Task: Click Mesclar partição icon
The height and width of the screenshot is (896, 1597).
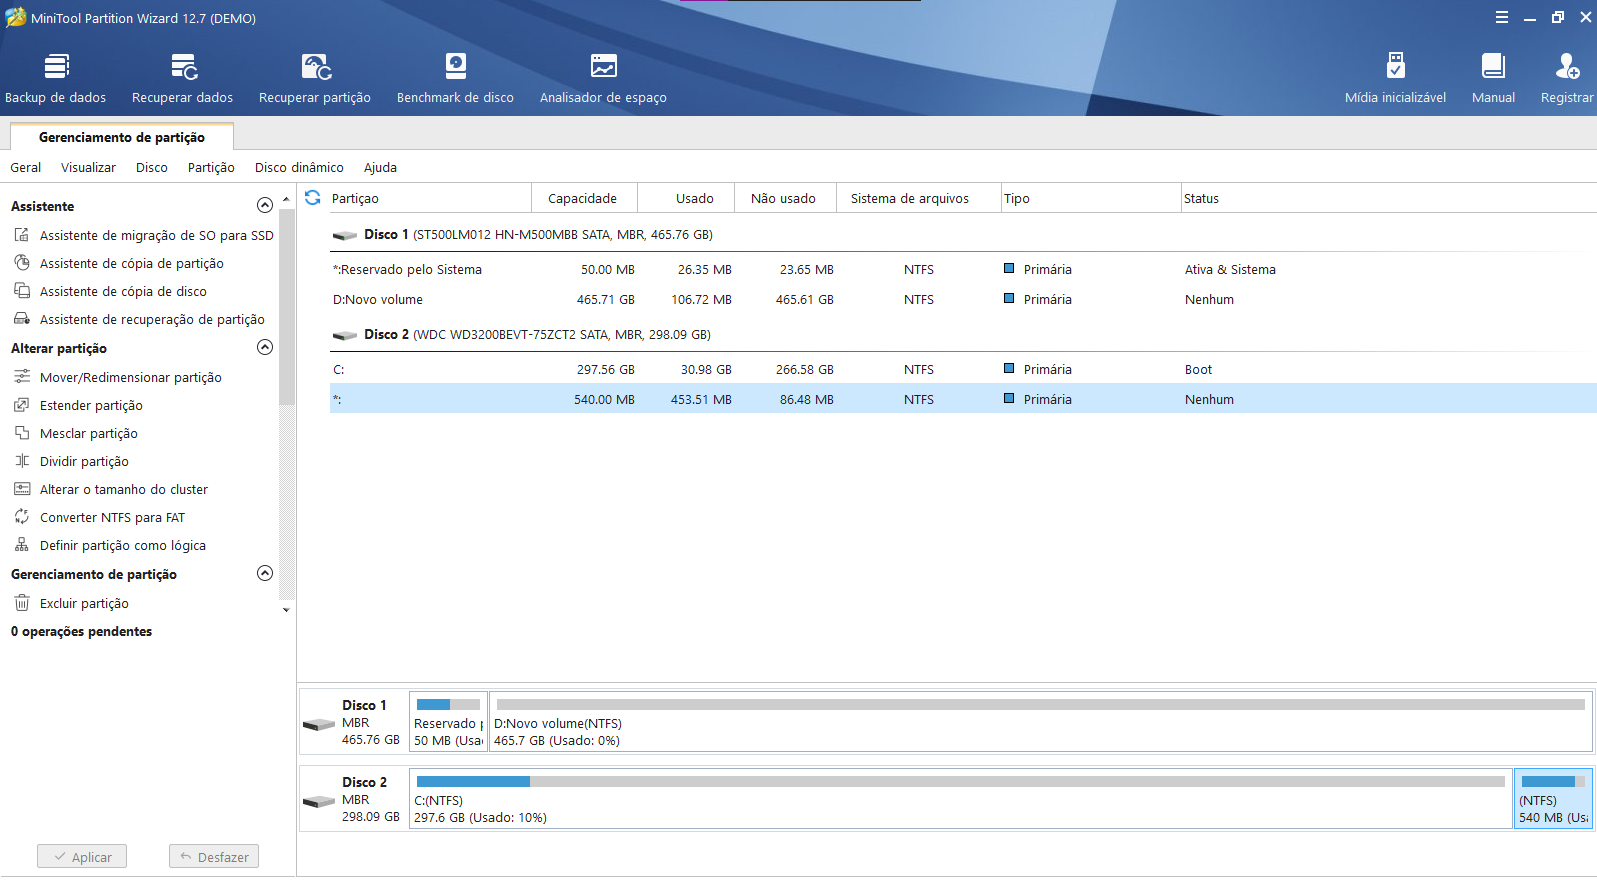Action: [22, 433]
